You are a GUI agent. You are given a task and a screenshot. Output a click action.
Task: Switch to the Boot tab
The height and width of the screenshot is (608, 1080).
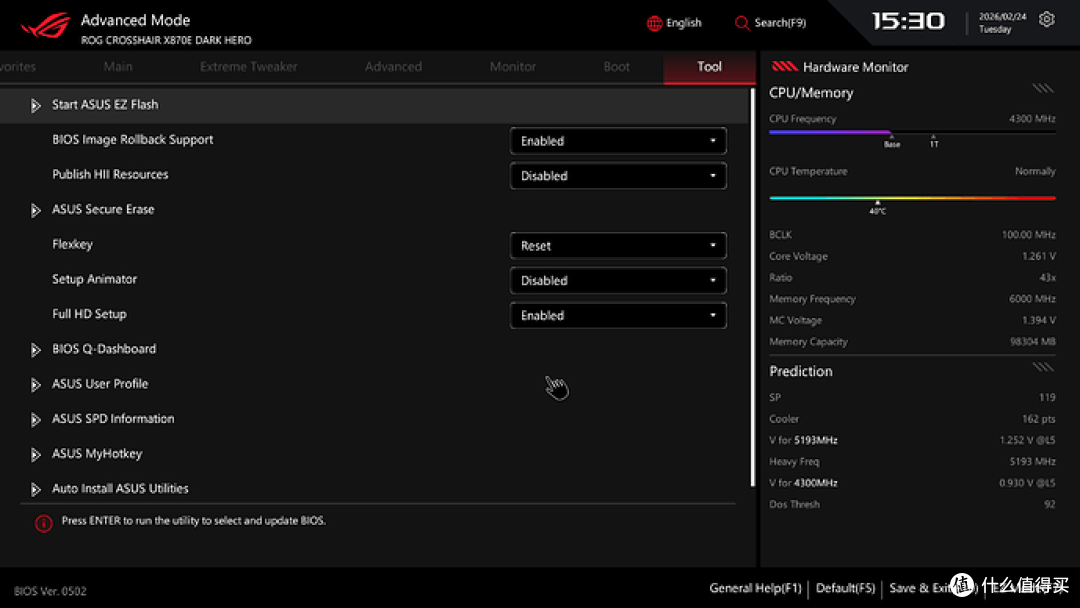(616, 67)
